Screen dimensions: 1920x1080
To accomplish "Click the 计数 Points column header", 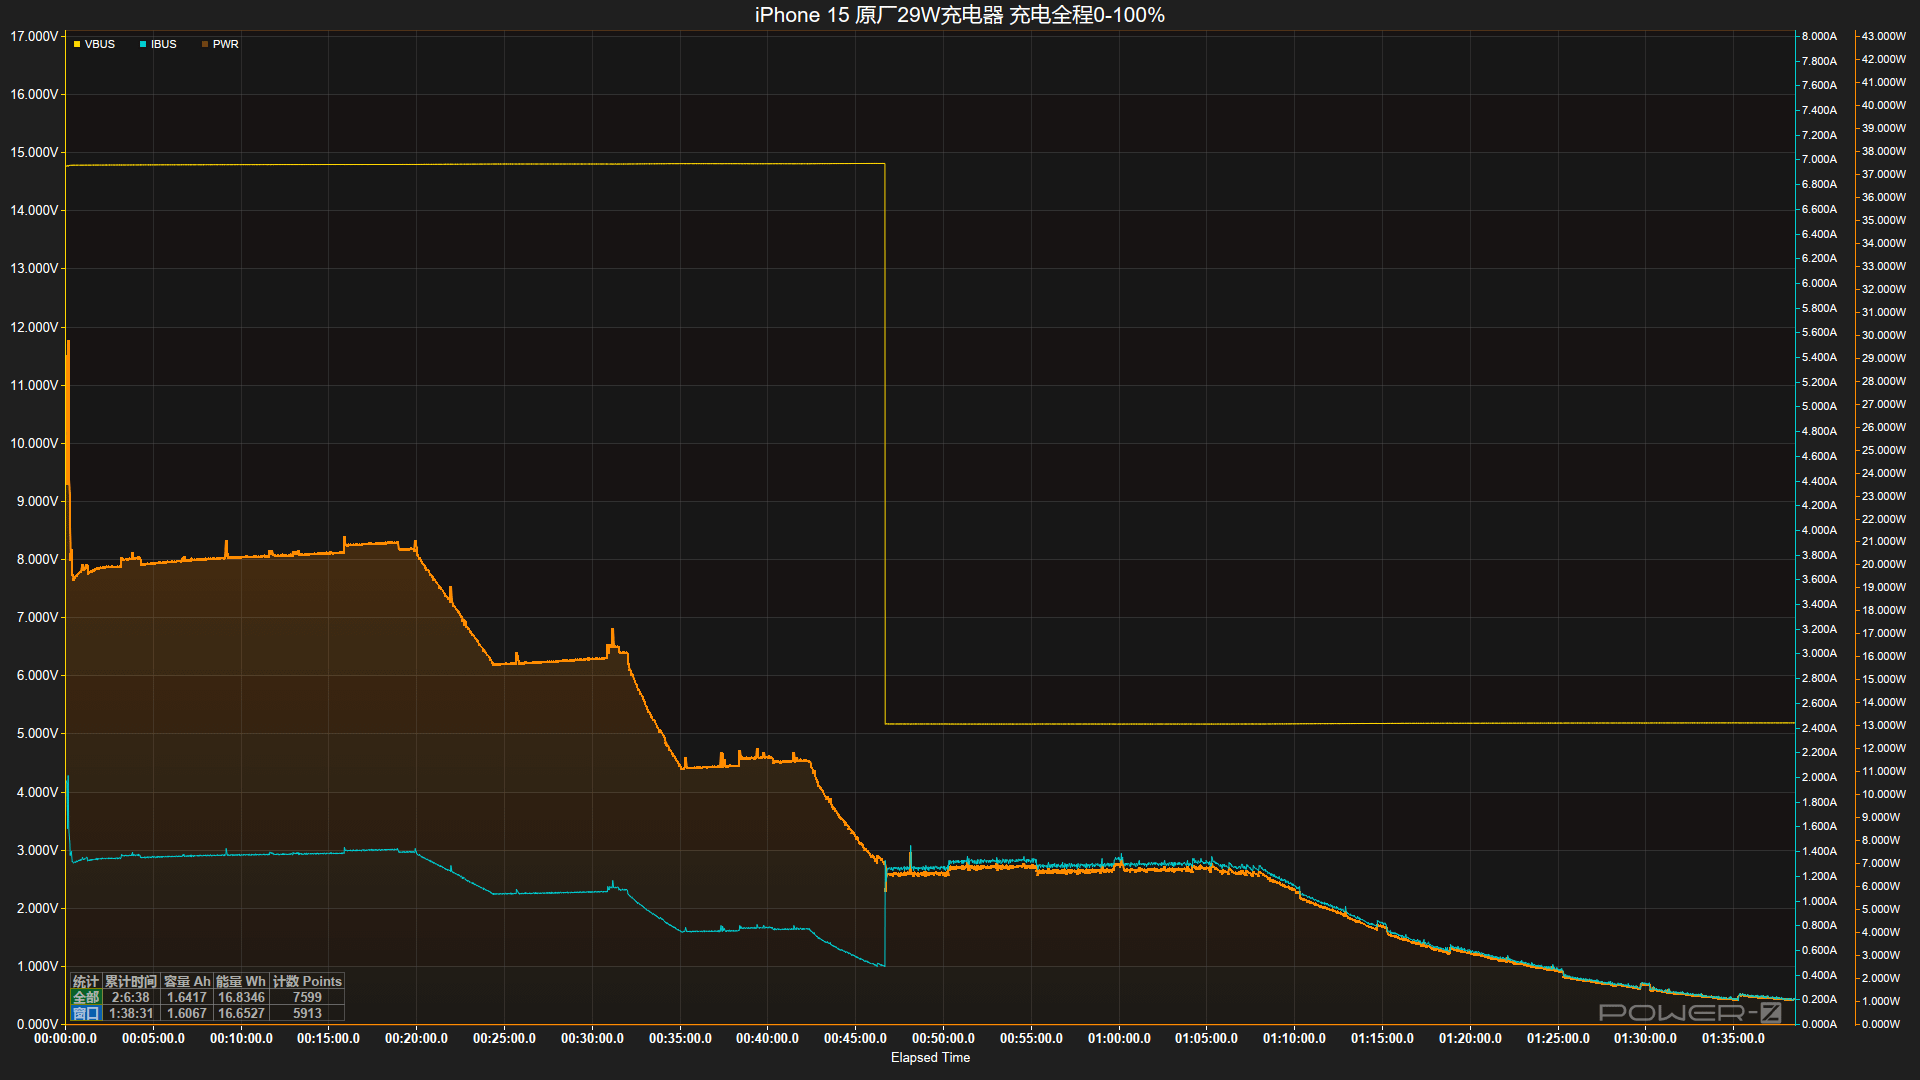I will tap(307, 981).
